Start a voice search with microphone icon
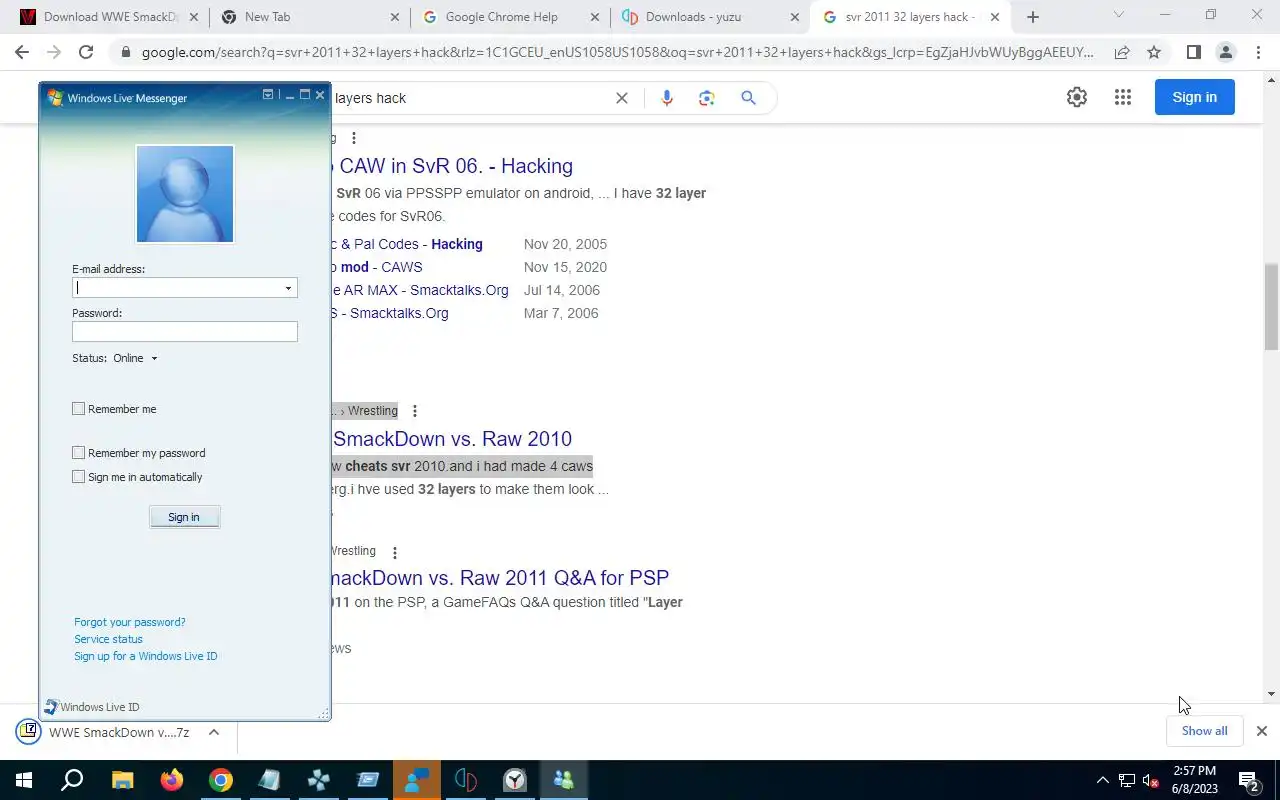 pyautogui.click(x=667, y=98)
